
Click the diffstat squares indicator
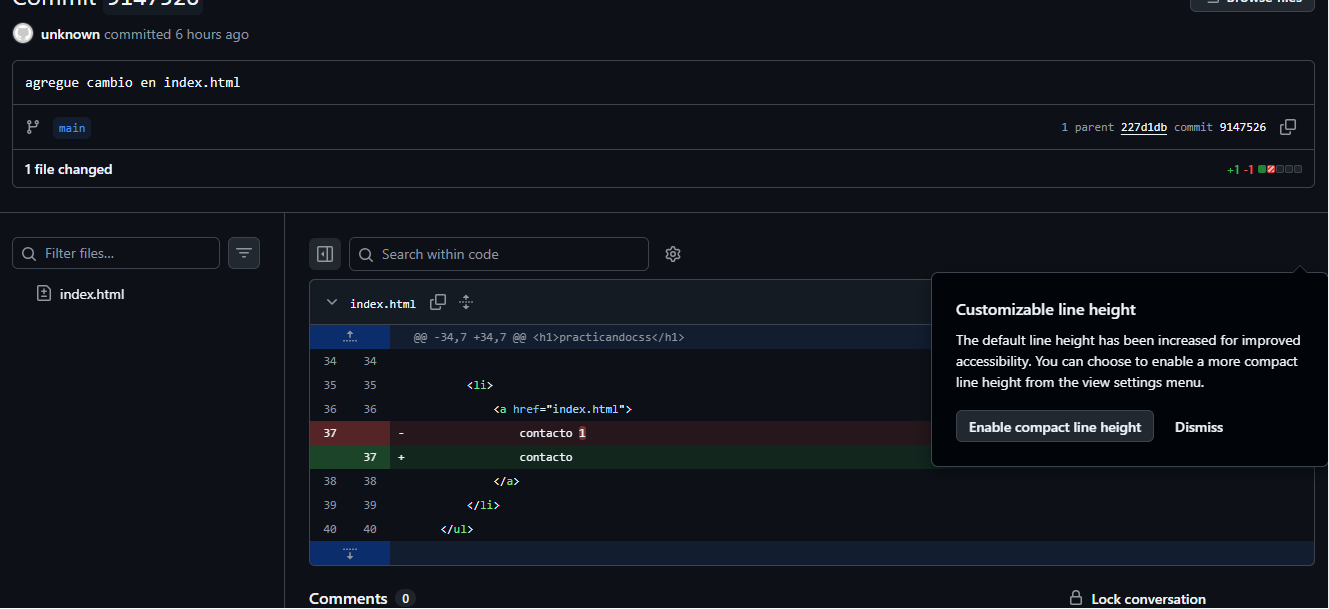pos(1280,170)
